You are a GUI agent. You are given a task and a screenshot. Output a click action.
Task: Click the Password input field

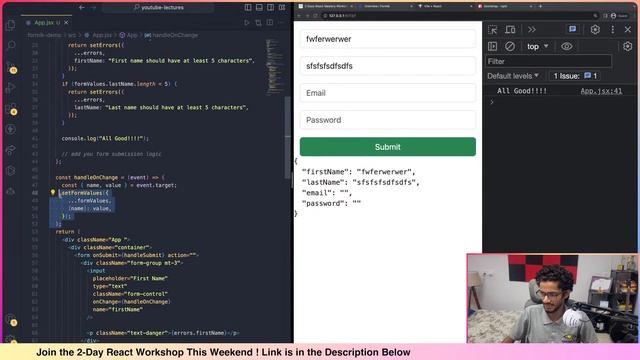388,120
